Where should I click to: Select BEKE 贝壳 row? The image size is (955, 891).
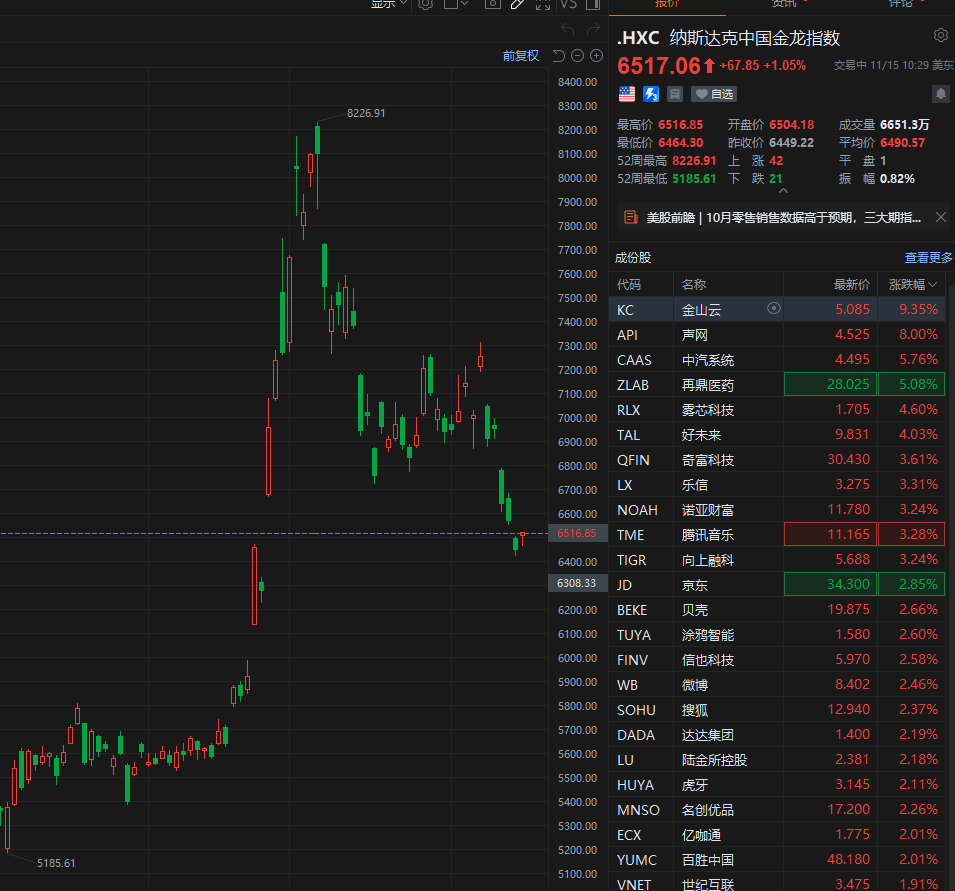tap(777, 609)
